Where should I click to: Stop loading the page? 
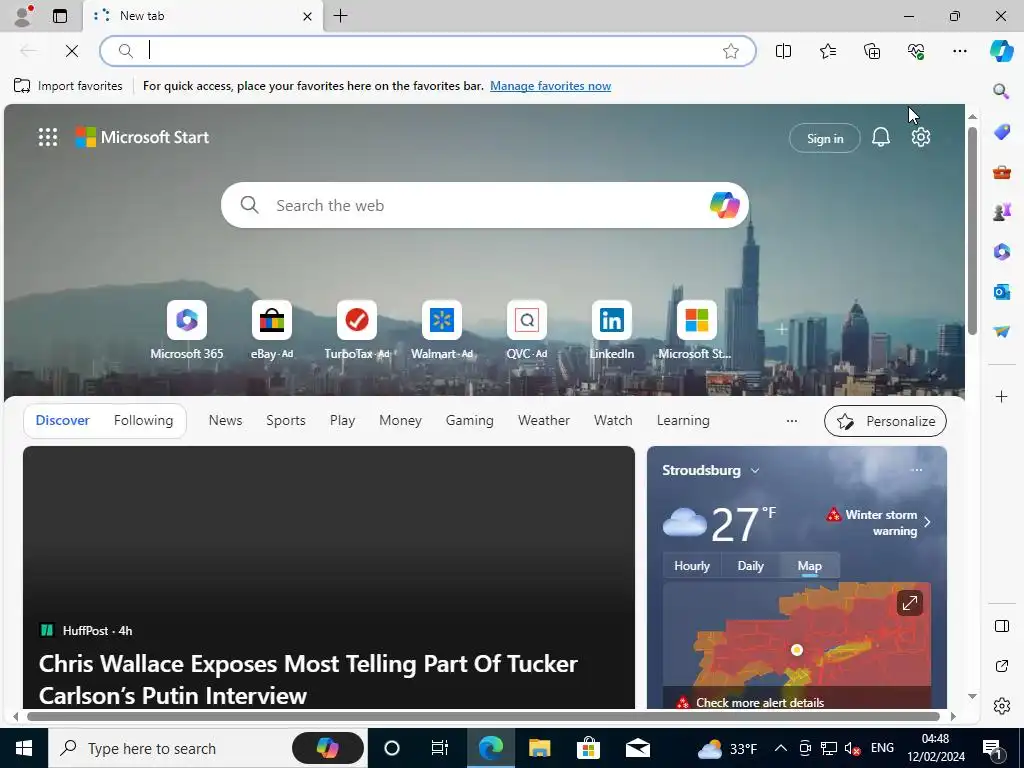[72, 51]
